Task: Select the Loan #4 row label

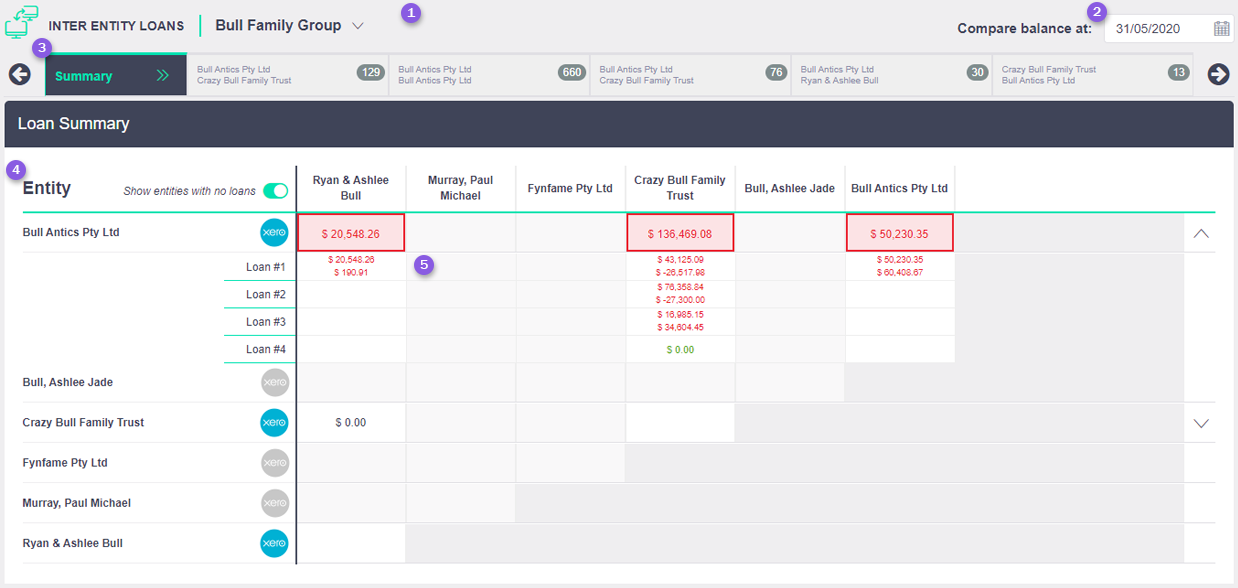Action: (x=263, y=349)
